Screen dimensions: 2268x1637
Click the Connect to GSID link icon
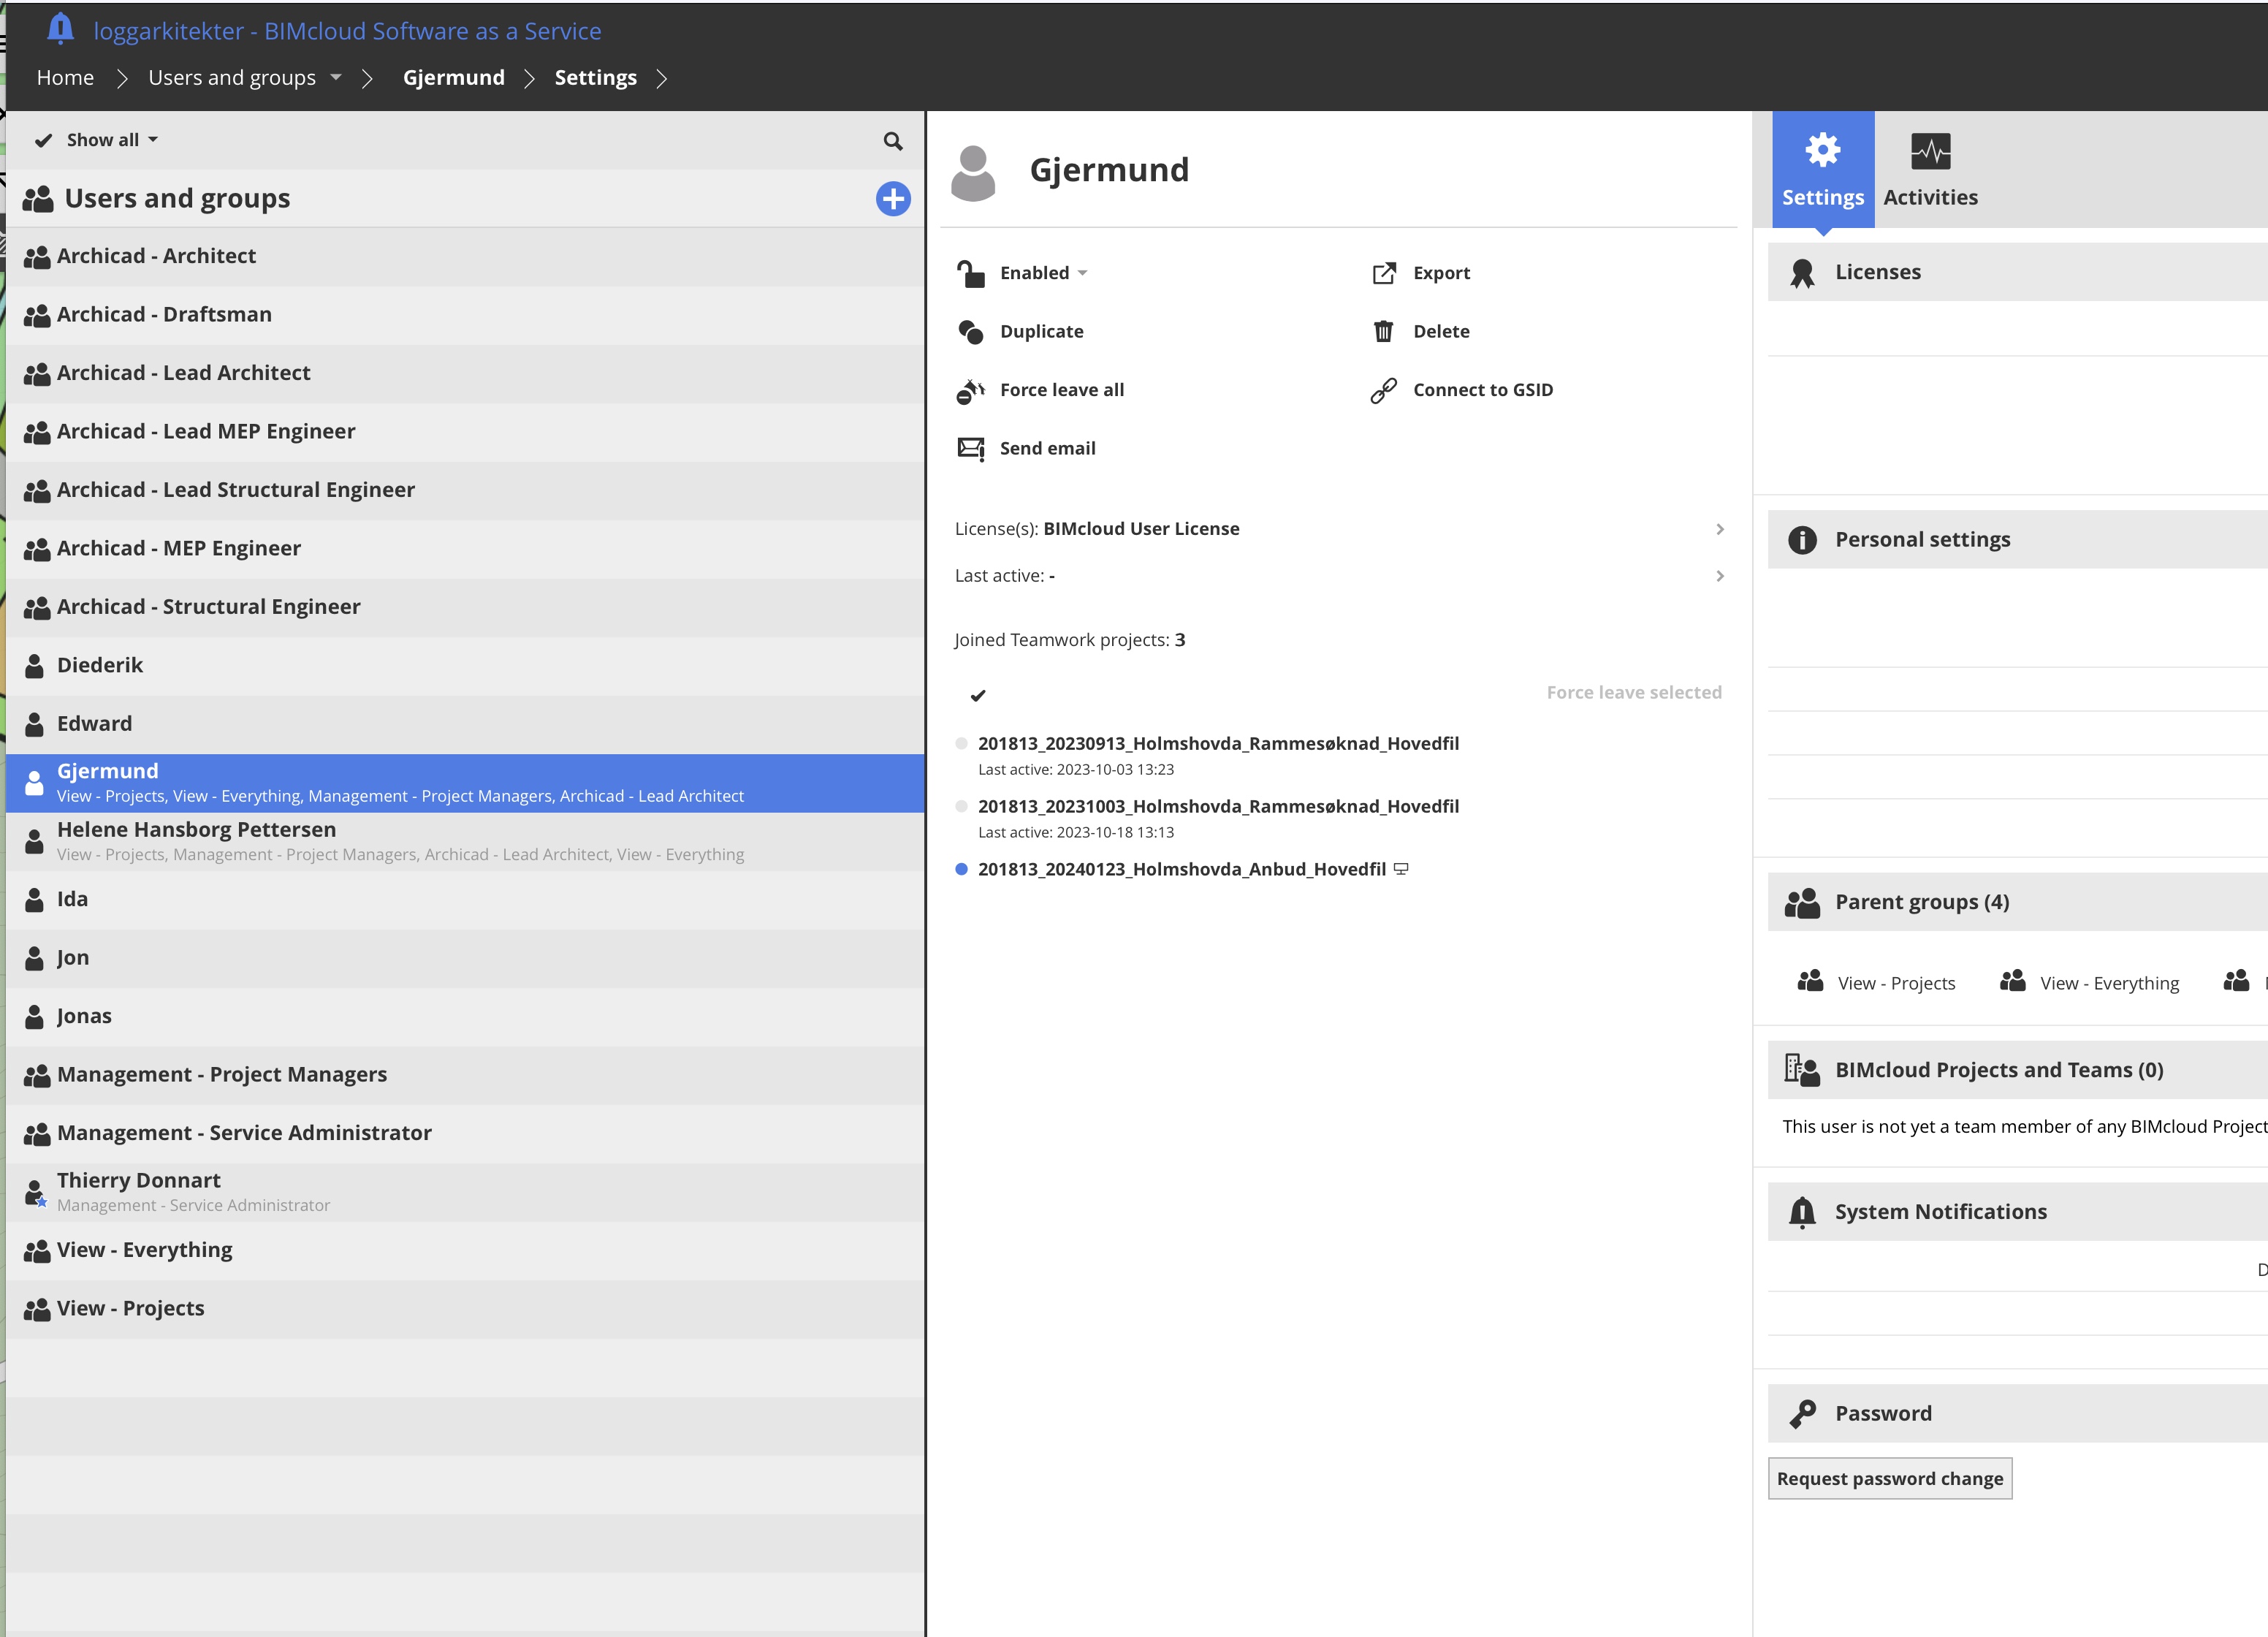pyautogui.click(x=1382, y=390)
